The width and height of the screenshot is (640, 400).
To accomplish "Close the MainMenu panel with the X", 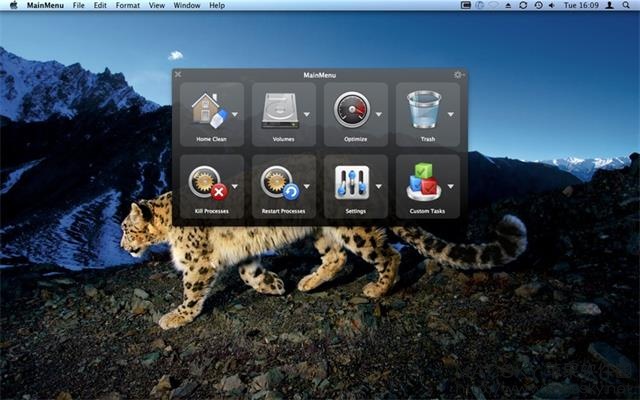I will point(178,74).
